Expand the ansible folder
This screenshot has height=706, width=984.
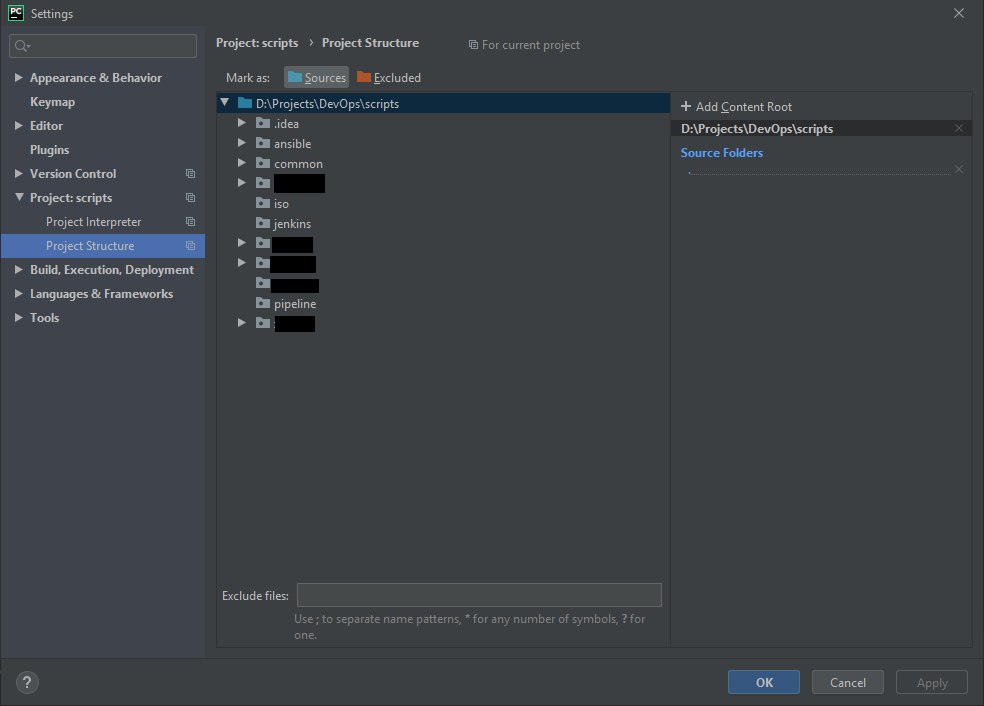[x=242, y=143]
